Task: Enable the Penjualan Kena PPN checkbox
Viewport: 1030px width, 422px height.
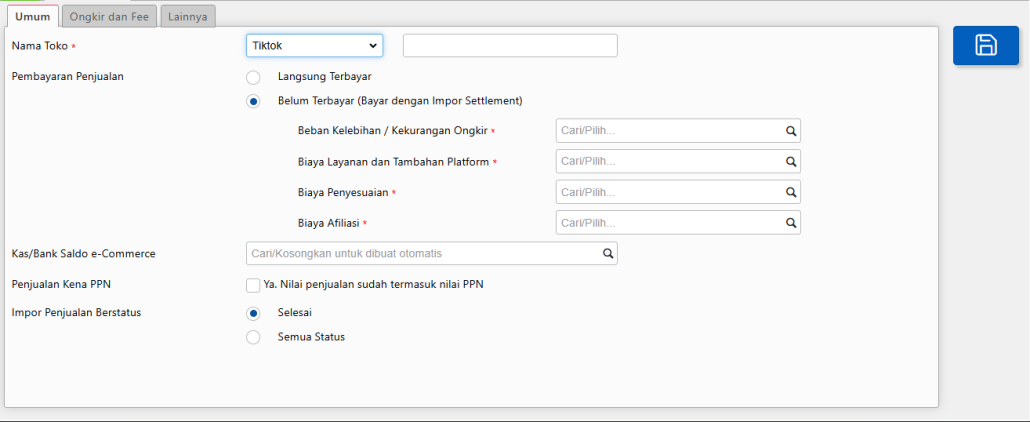Action: (253, 285)
